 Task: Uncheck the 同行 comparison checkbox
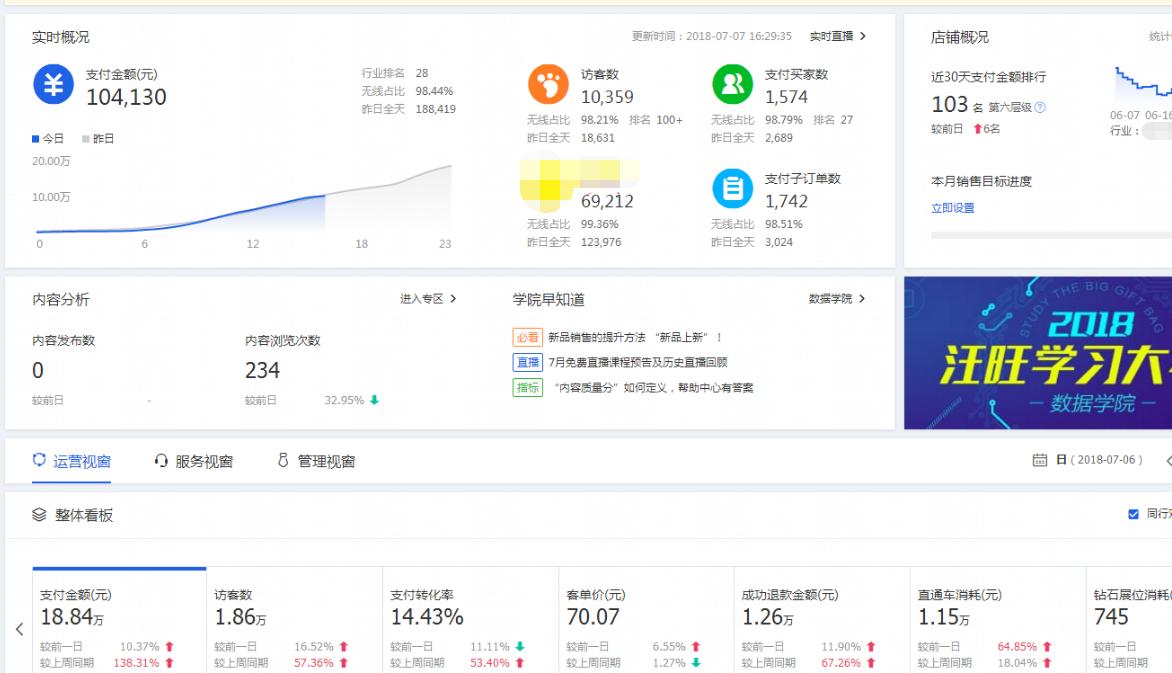click(x=1132, y=513)
